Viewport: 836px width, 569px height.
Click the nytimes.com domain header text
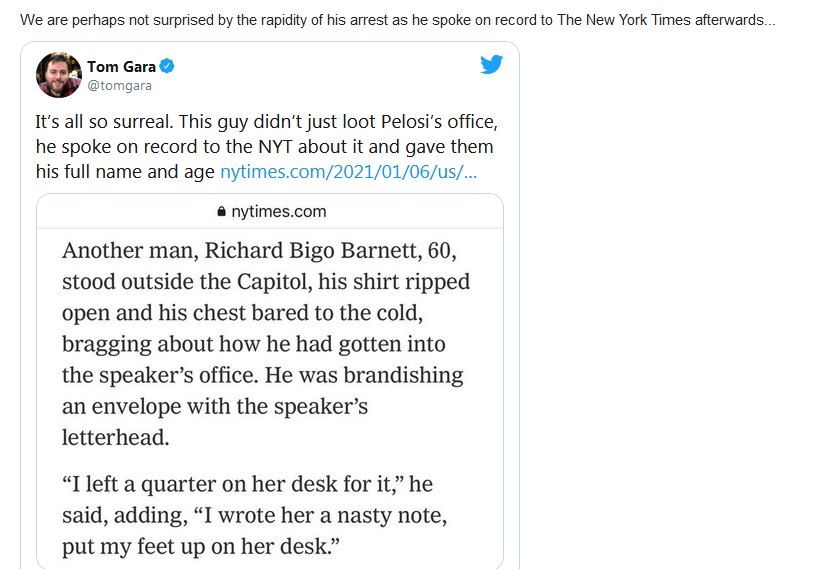[x=278, y=212]
